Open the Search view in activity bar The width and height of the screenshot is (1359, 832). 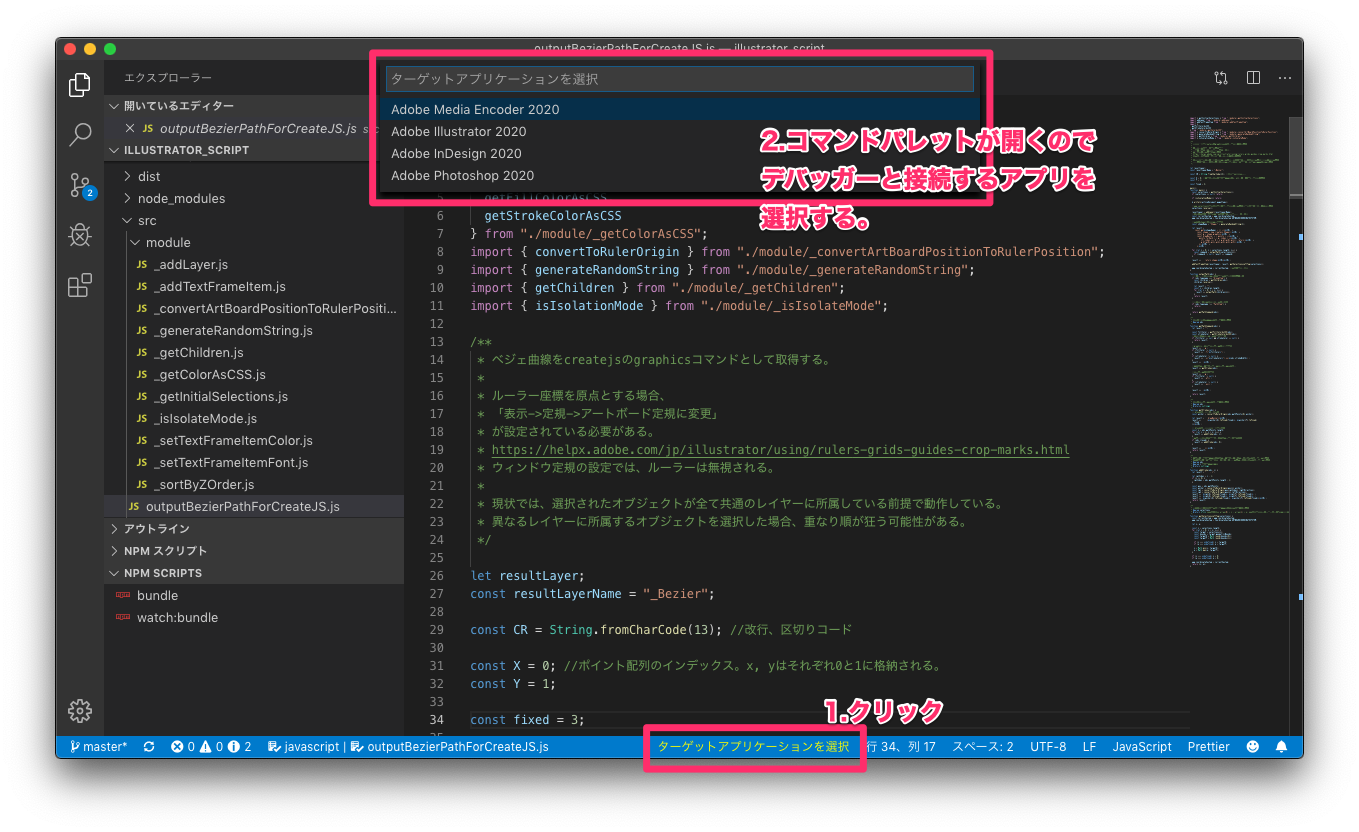(x=80, y=135)
